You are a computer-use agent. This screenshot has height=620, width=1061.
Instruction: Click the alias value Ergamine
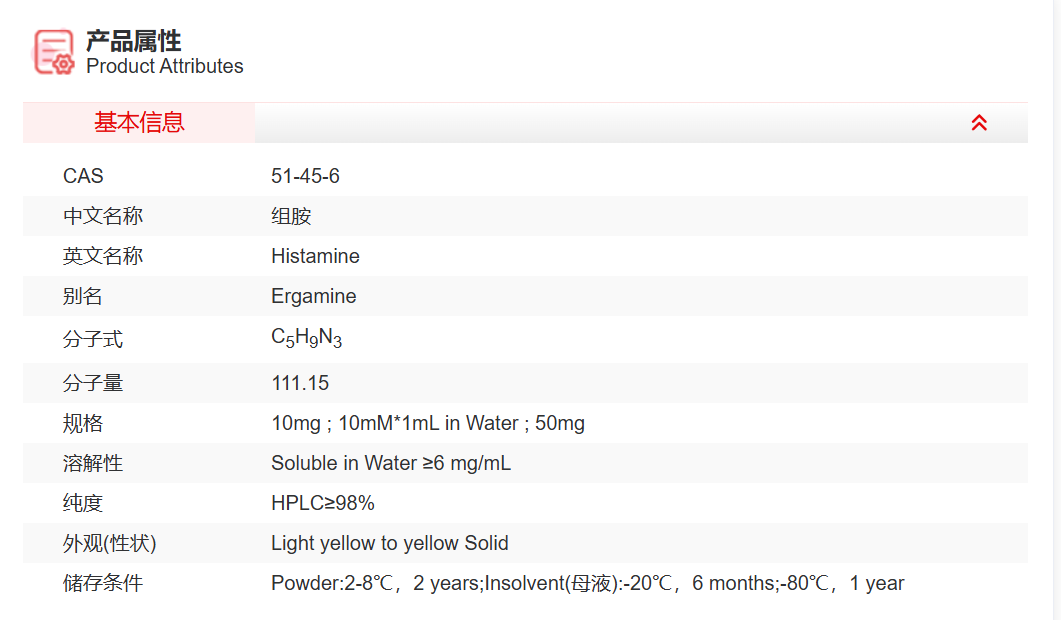point(313,296)
